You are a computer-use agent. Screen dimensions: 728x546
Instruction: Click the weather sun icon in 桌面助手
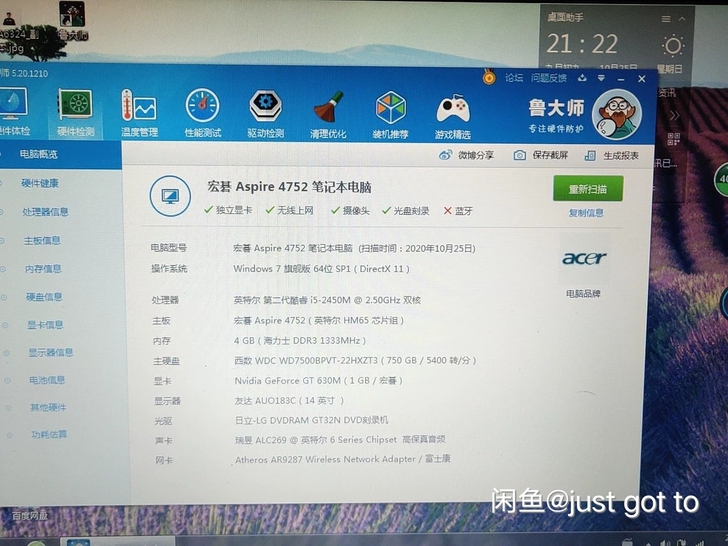coord(673,46)
